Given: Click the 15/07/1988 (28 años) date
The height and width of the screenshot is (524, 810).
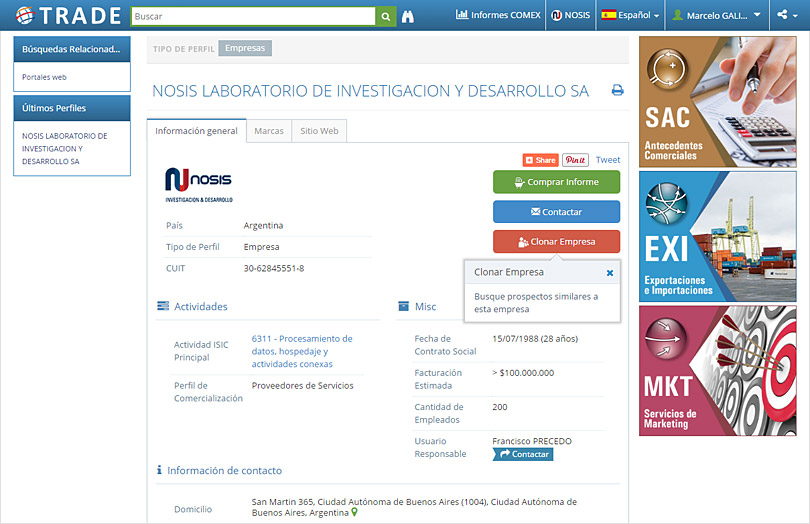Looking at the screenshot, I should 535,339.
